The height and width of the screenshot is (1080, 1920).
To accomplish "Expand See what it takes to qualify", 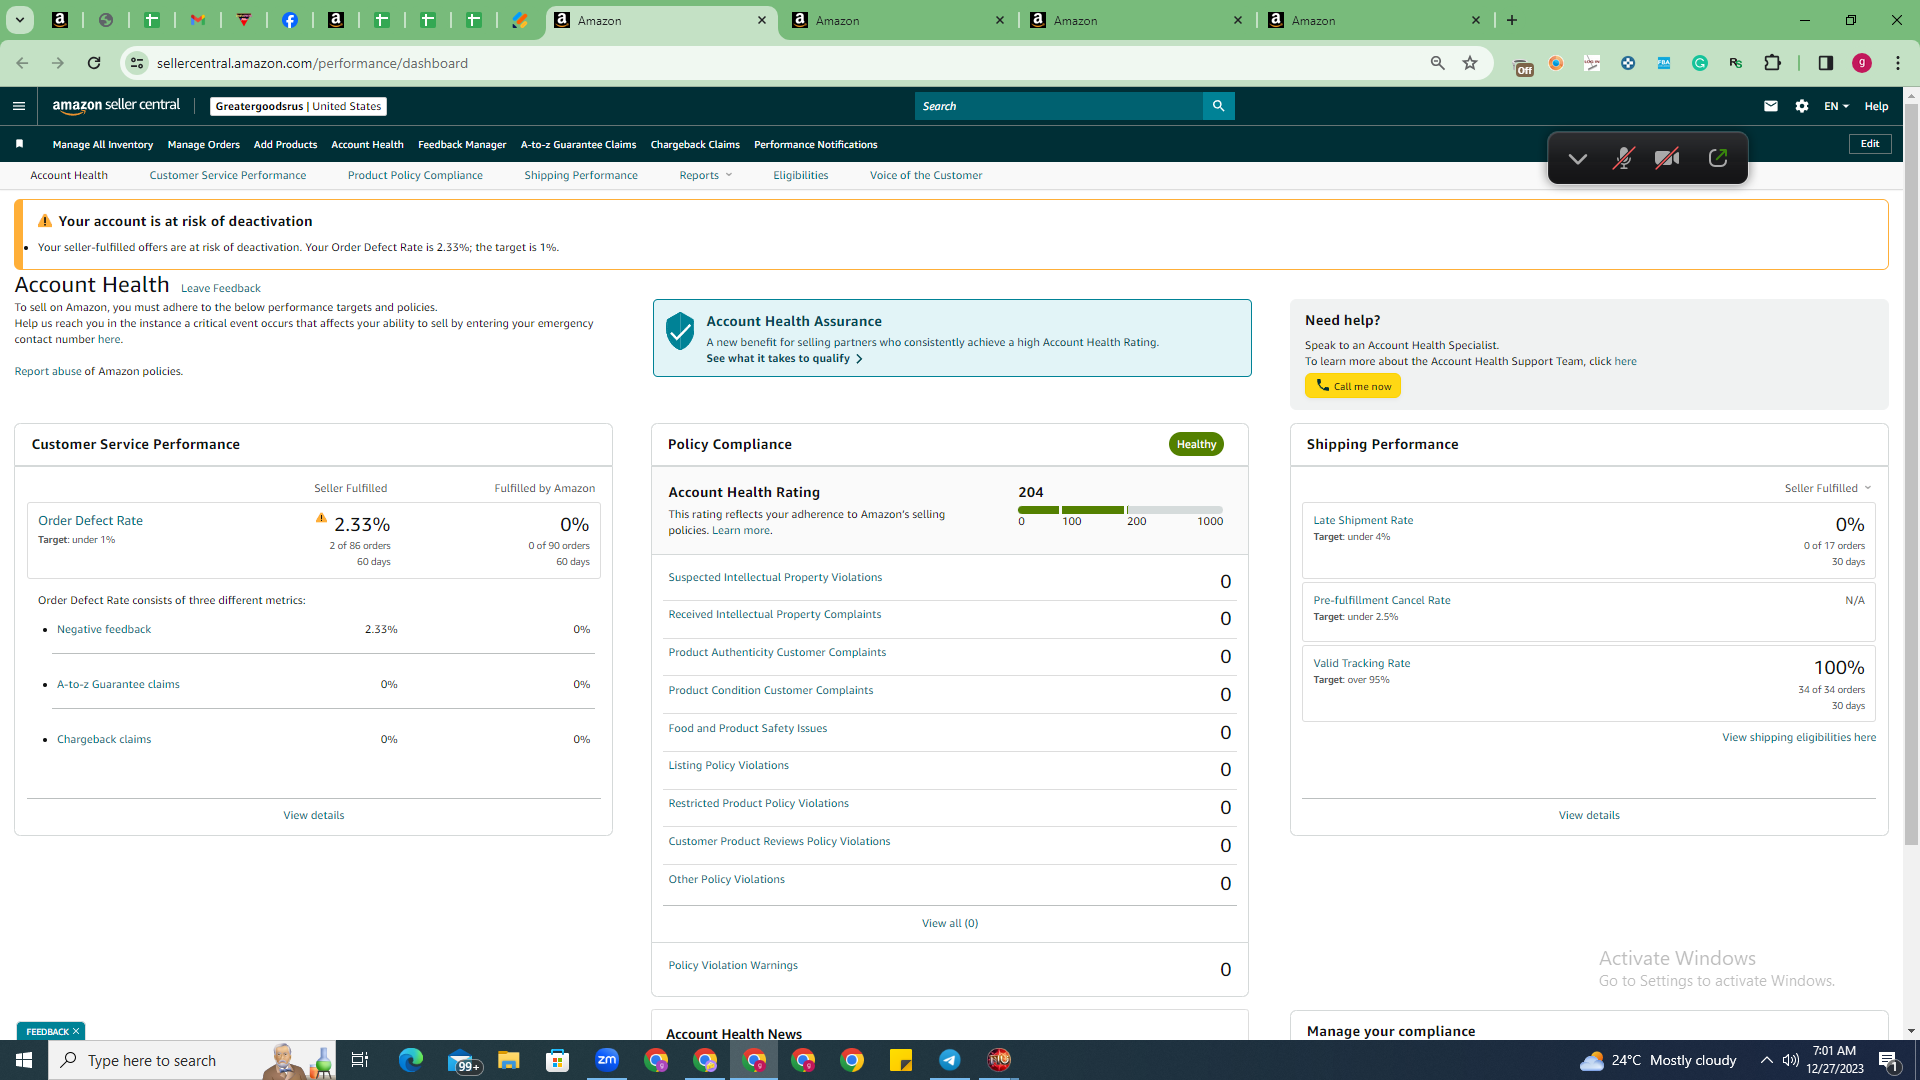I will pos(784,358).
